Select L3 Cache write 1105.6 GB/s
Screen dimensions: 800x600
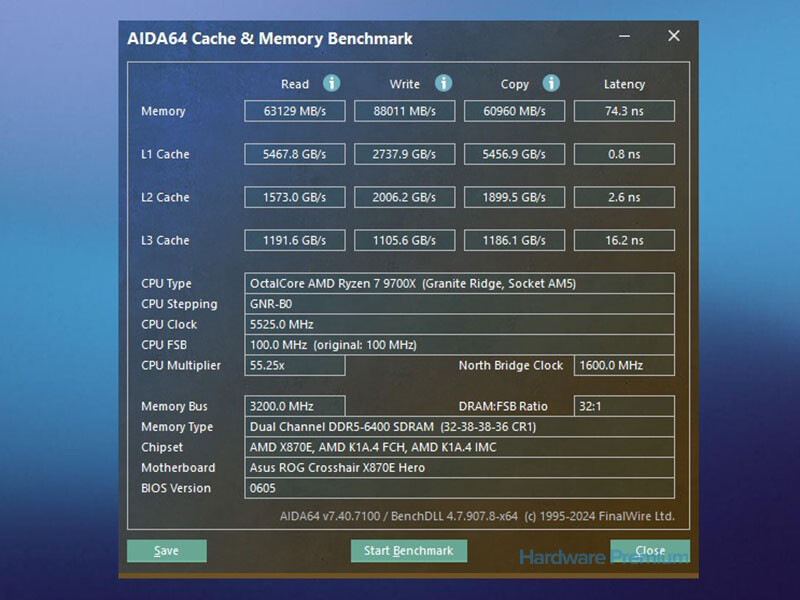pyautogui.click(x=405, y=240)
